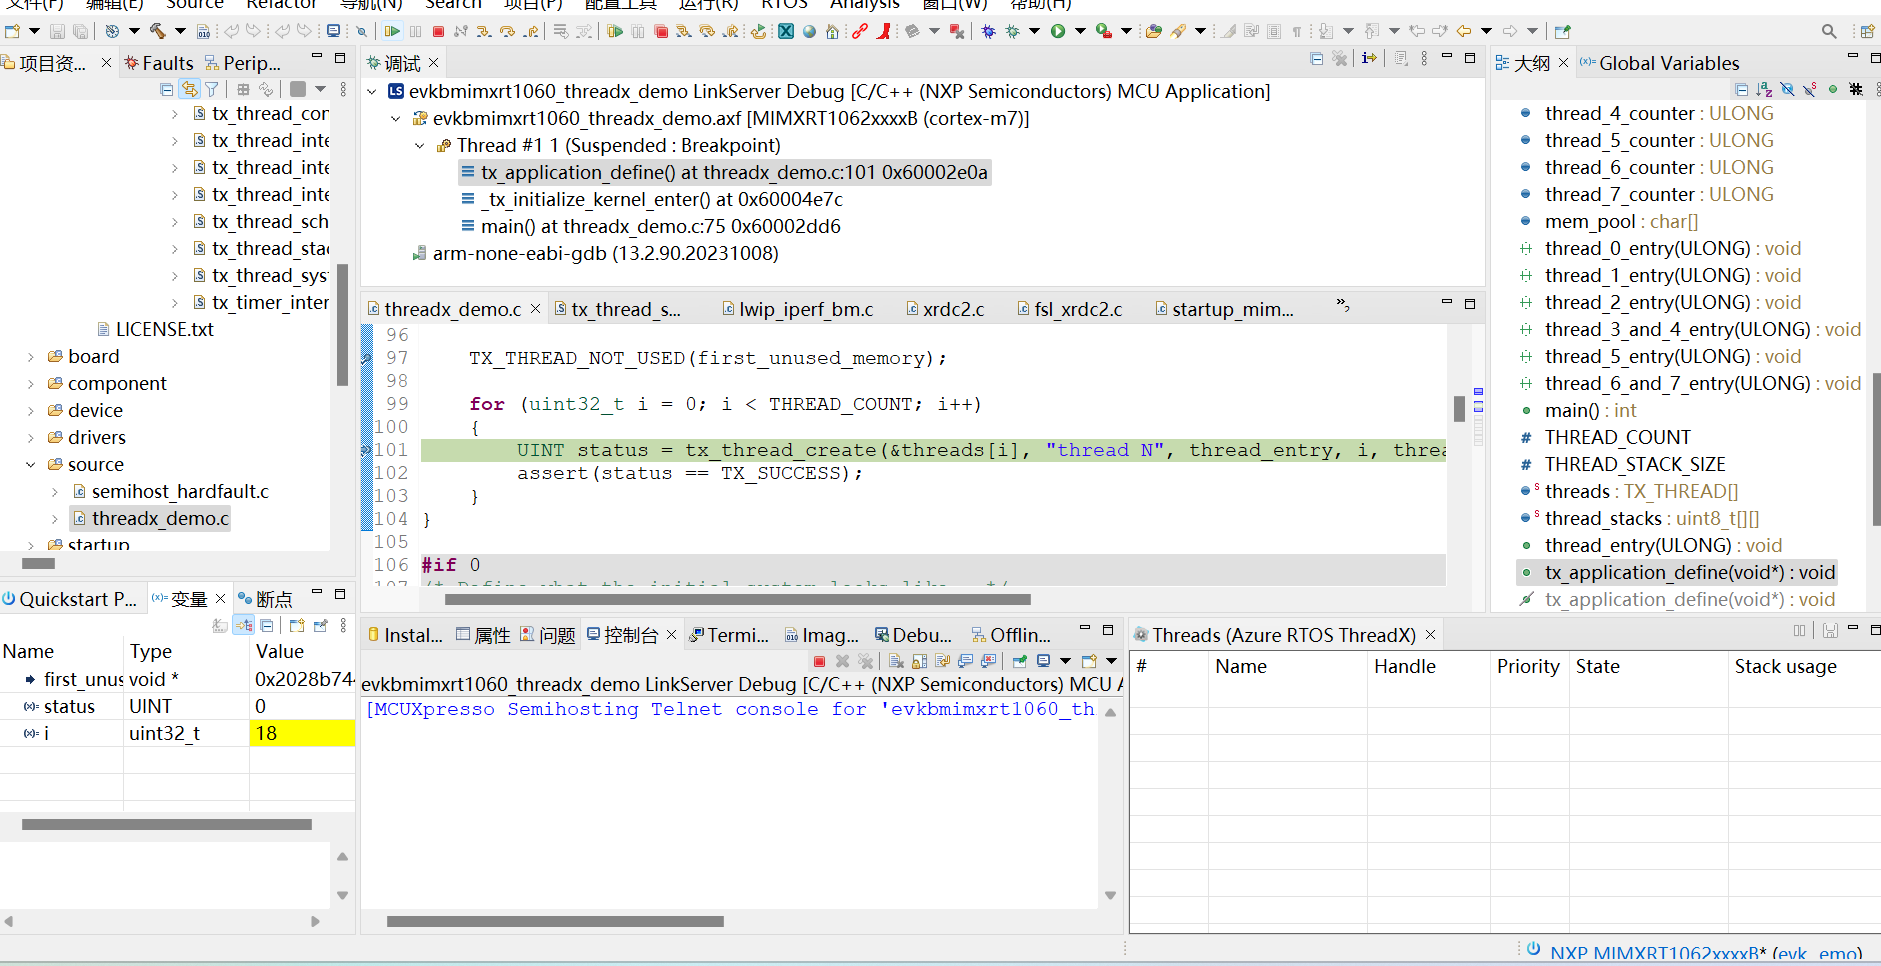Expand the board folder

pyautogui.click(x=31, y=357)
